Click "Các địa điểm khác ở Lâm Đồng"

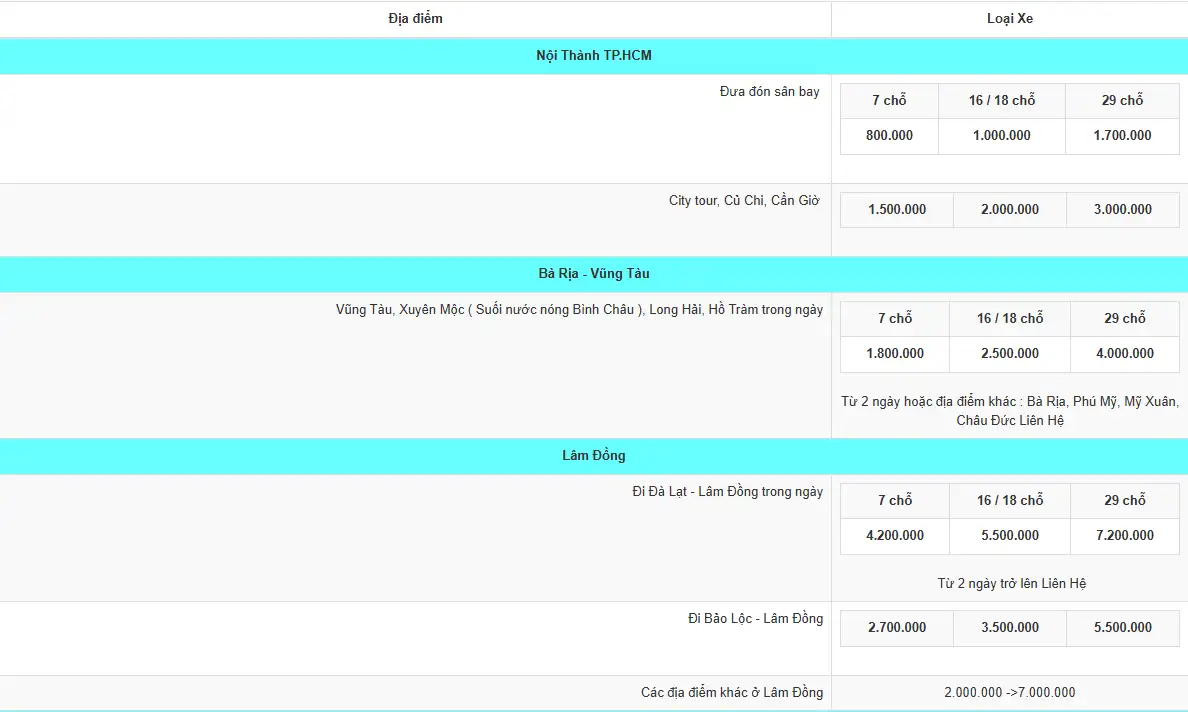[x=732, y=692]
